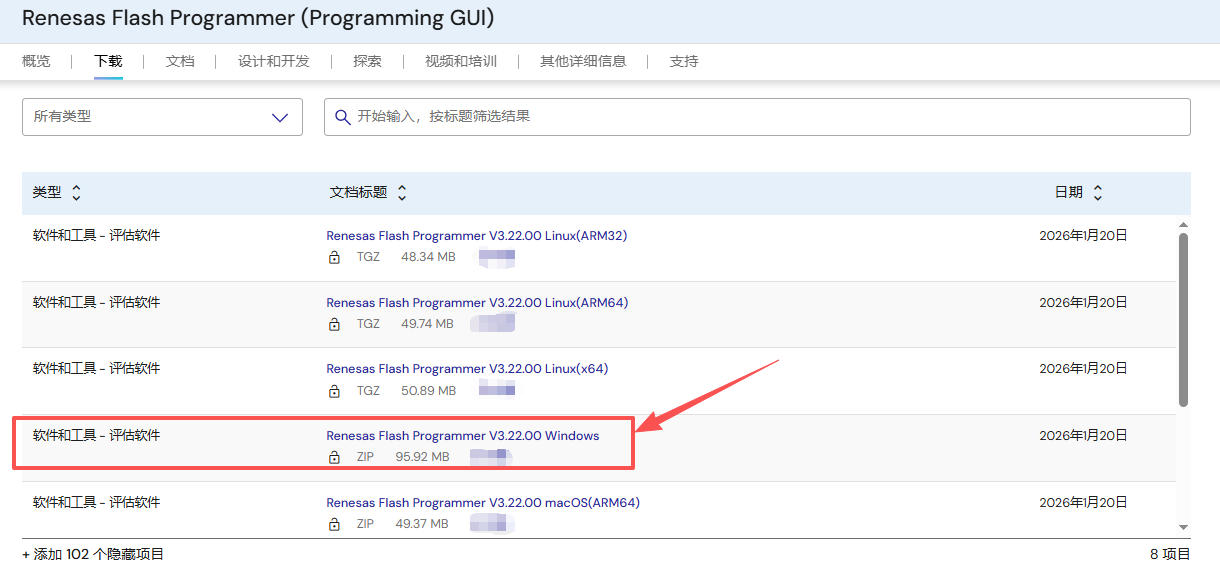Click the date in the Windows row
The image size is (1220, 588).
coord(1083,436)
